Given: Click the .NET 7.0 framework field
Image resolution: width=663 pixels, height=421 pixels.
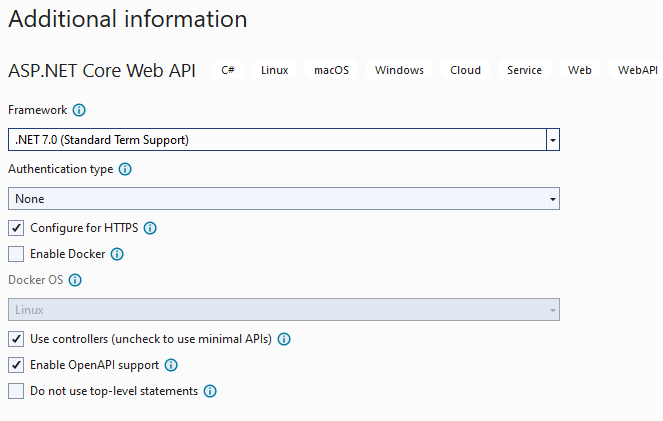Looking at the screenshot, I should click(x=276, y=140).
